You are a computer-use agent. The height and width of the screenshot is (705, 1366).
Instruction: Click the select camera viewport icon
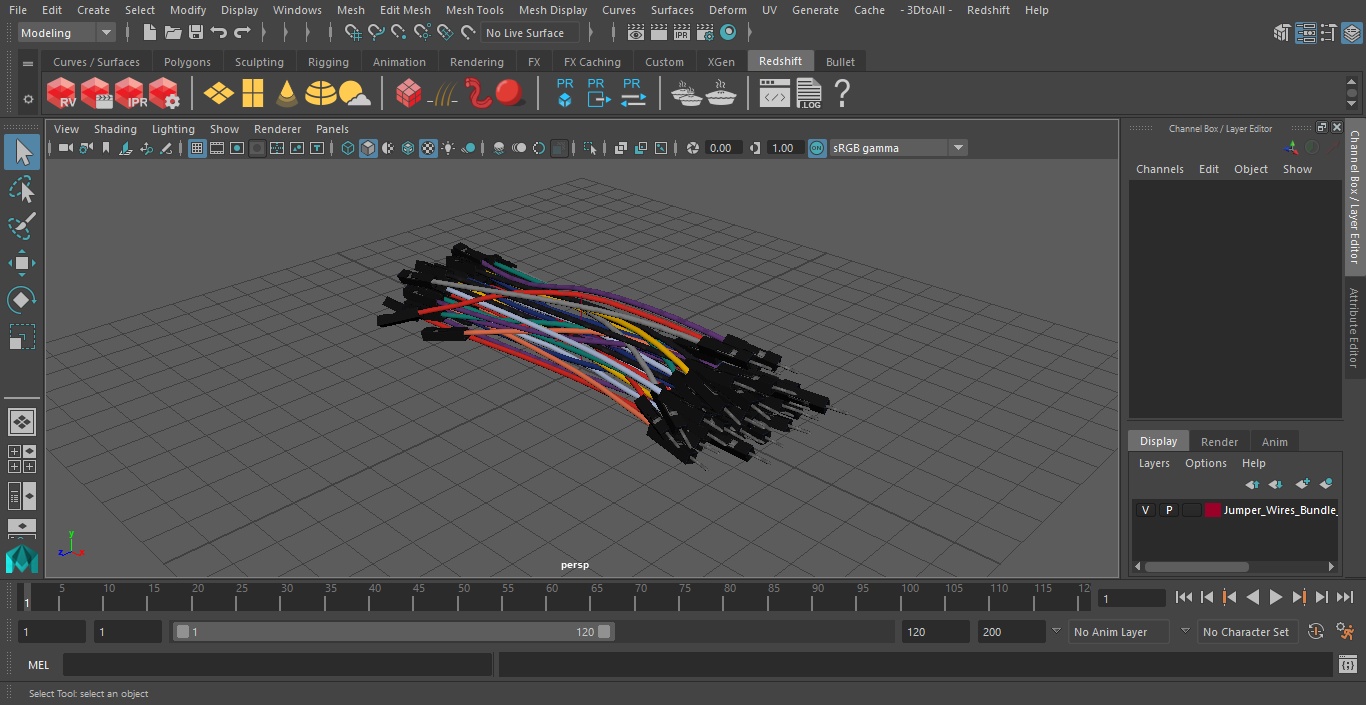(x=65, y=148)
